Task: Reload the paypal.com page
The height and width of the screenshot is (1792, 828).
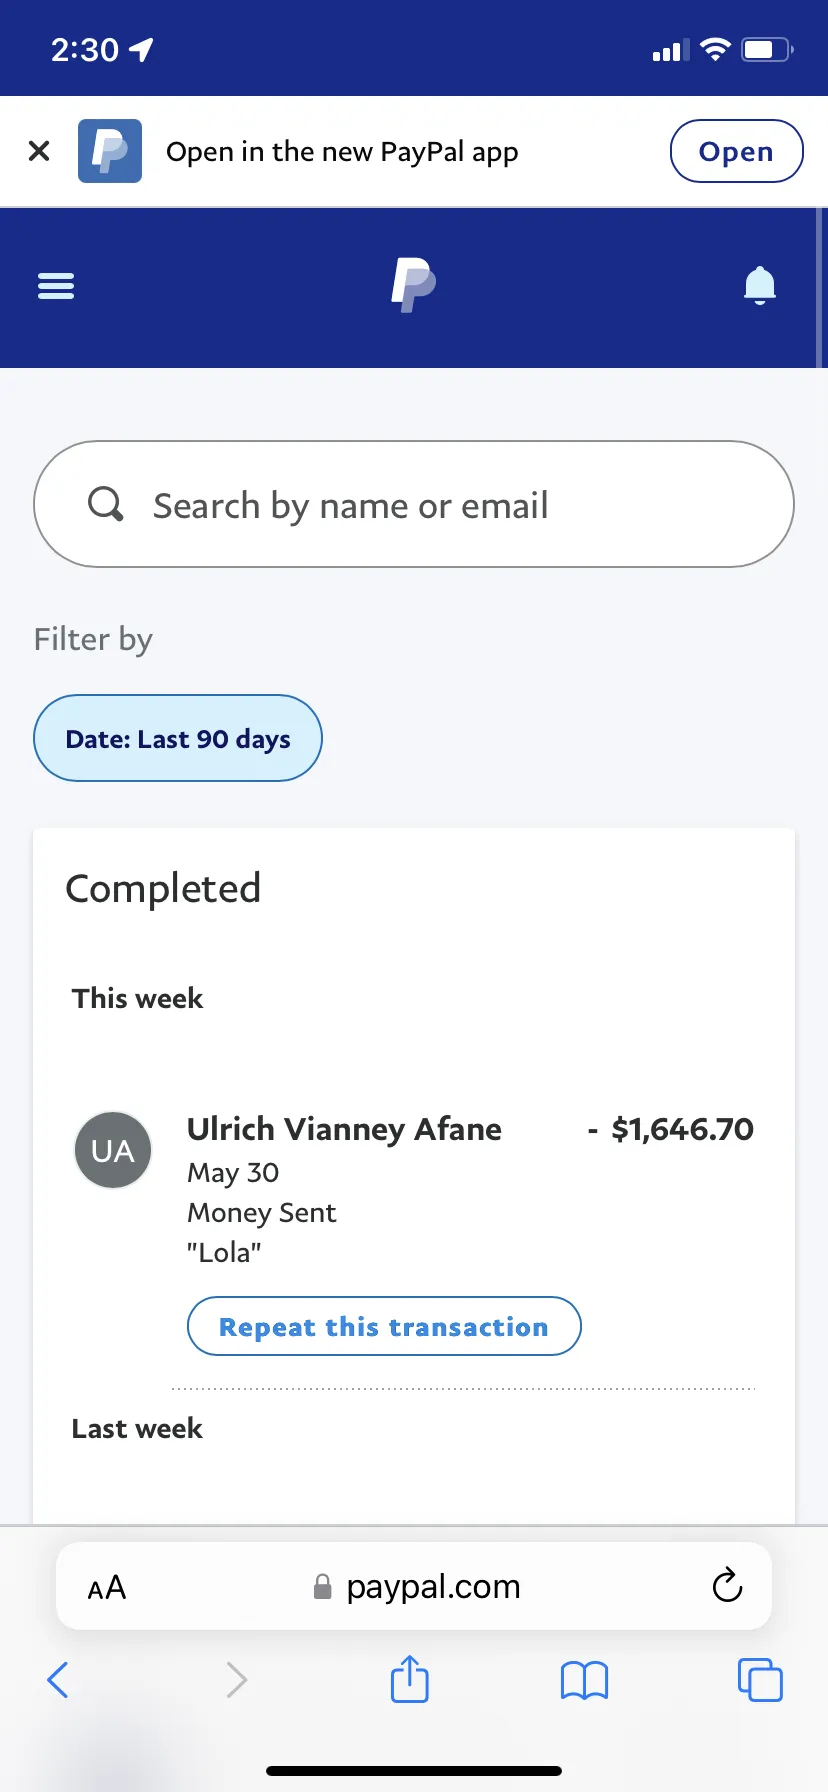Action: point(727,1585)
